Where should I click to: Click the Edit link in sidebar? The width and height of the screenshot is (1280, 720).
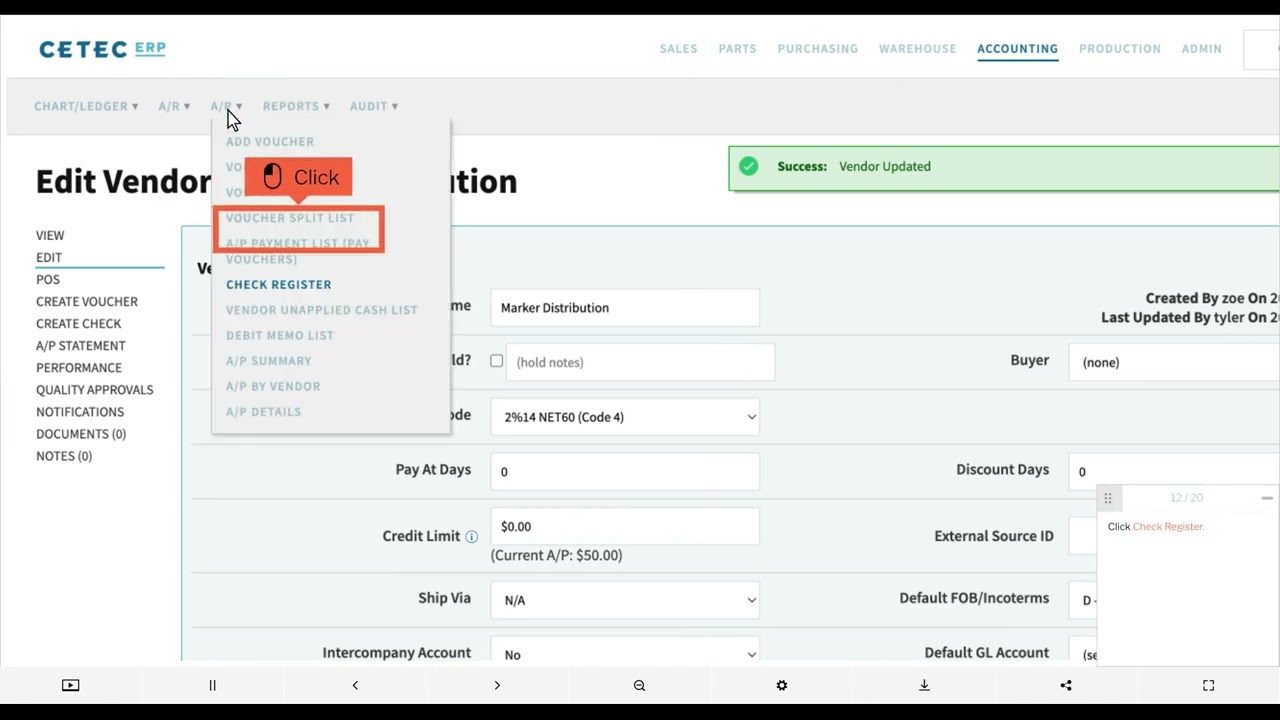[49, 258]
